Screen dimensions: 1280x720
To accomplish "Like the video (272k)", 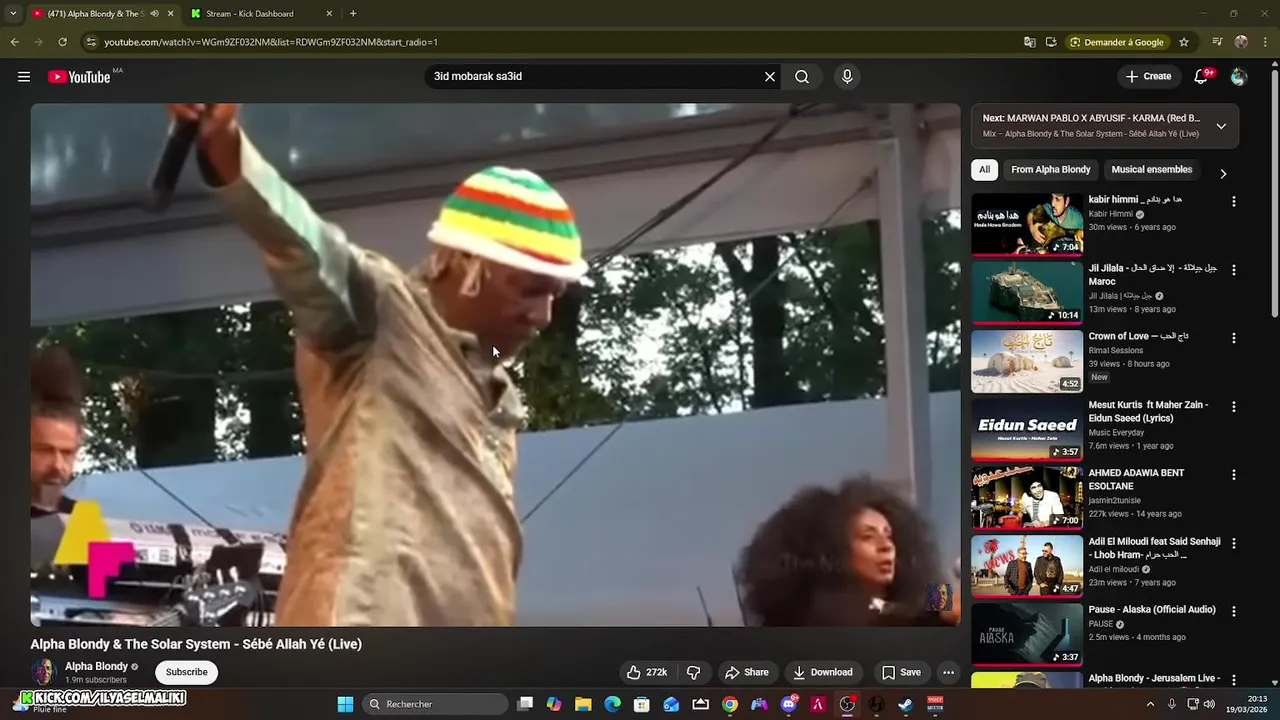I will (647, 672).
